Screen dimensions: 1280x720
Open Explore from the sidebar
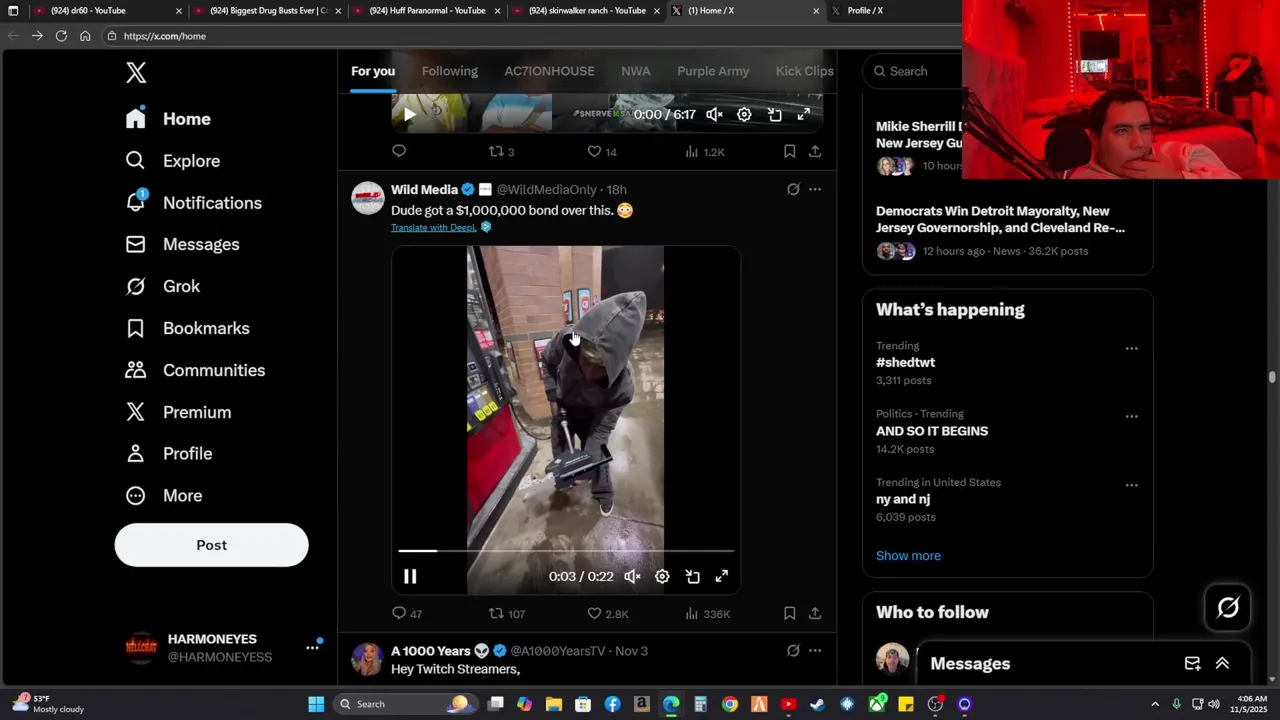click(x=172, y=160)
